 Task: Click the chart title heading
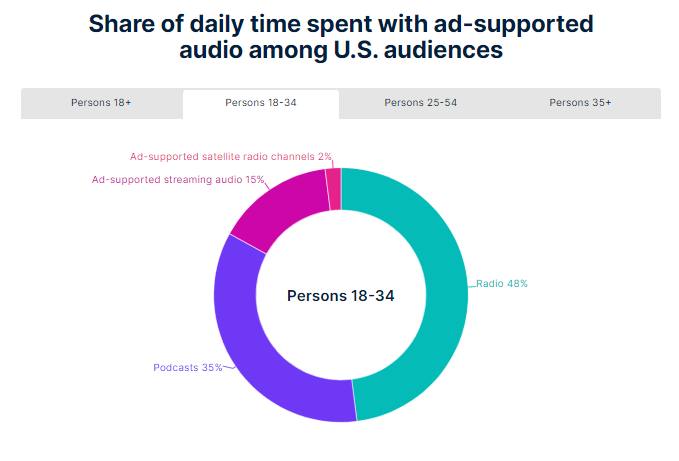pos(341,36)
